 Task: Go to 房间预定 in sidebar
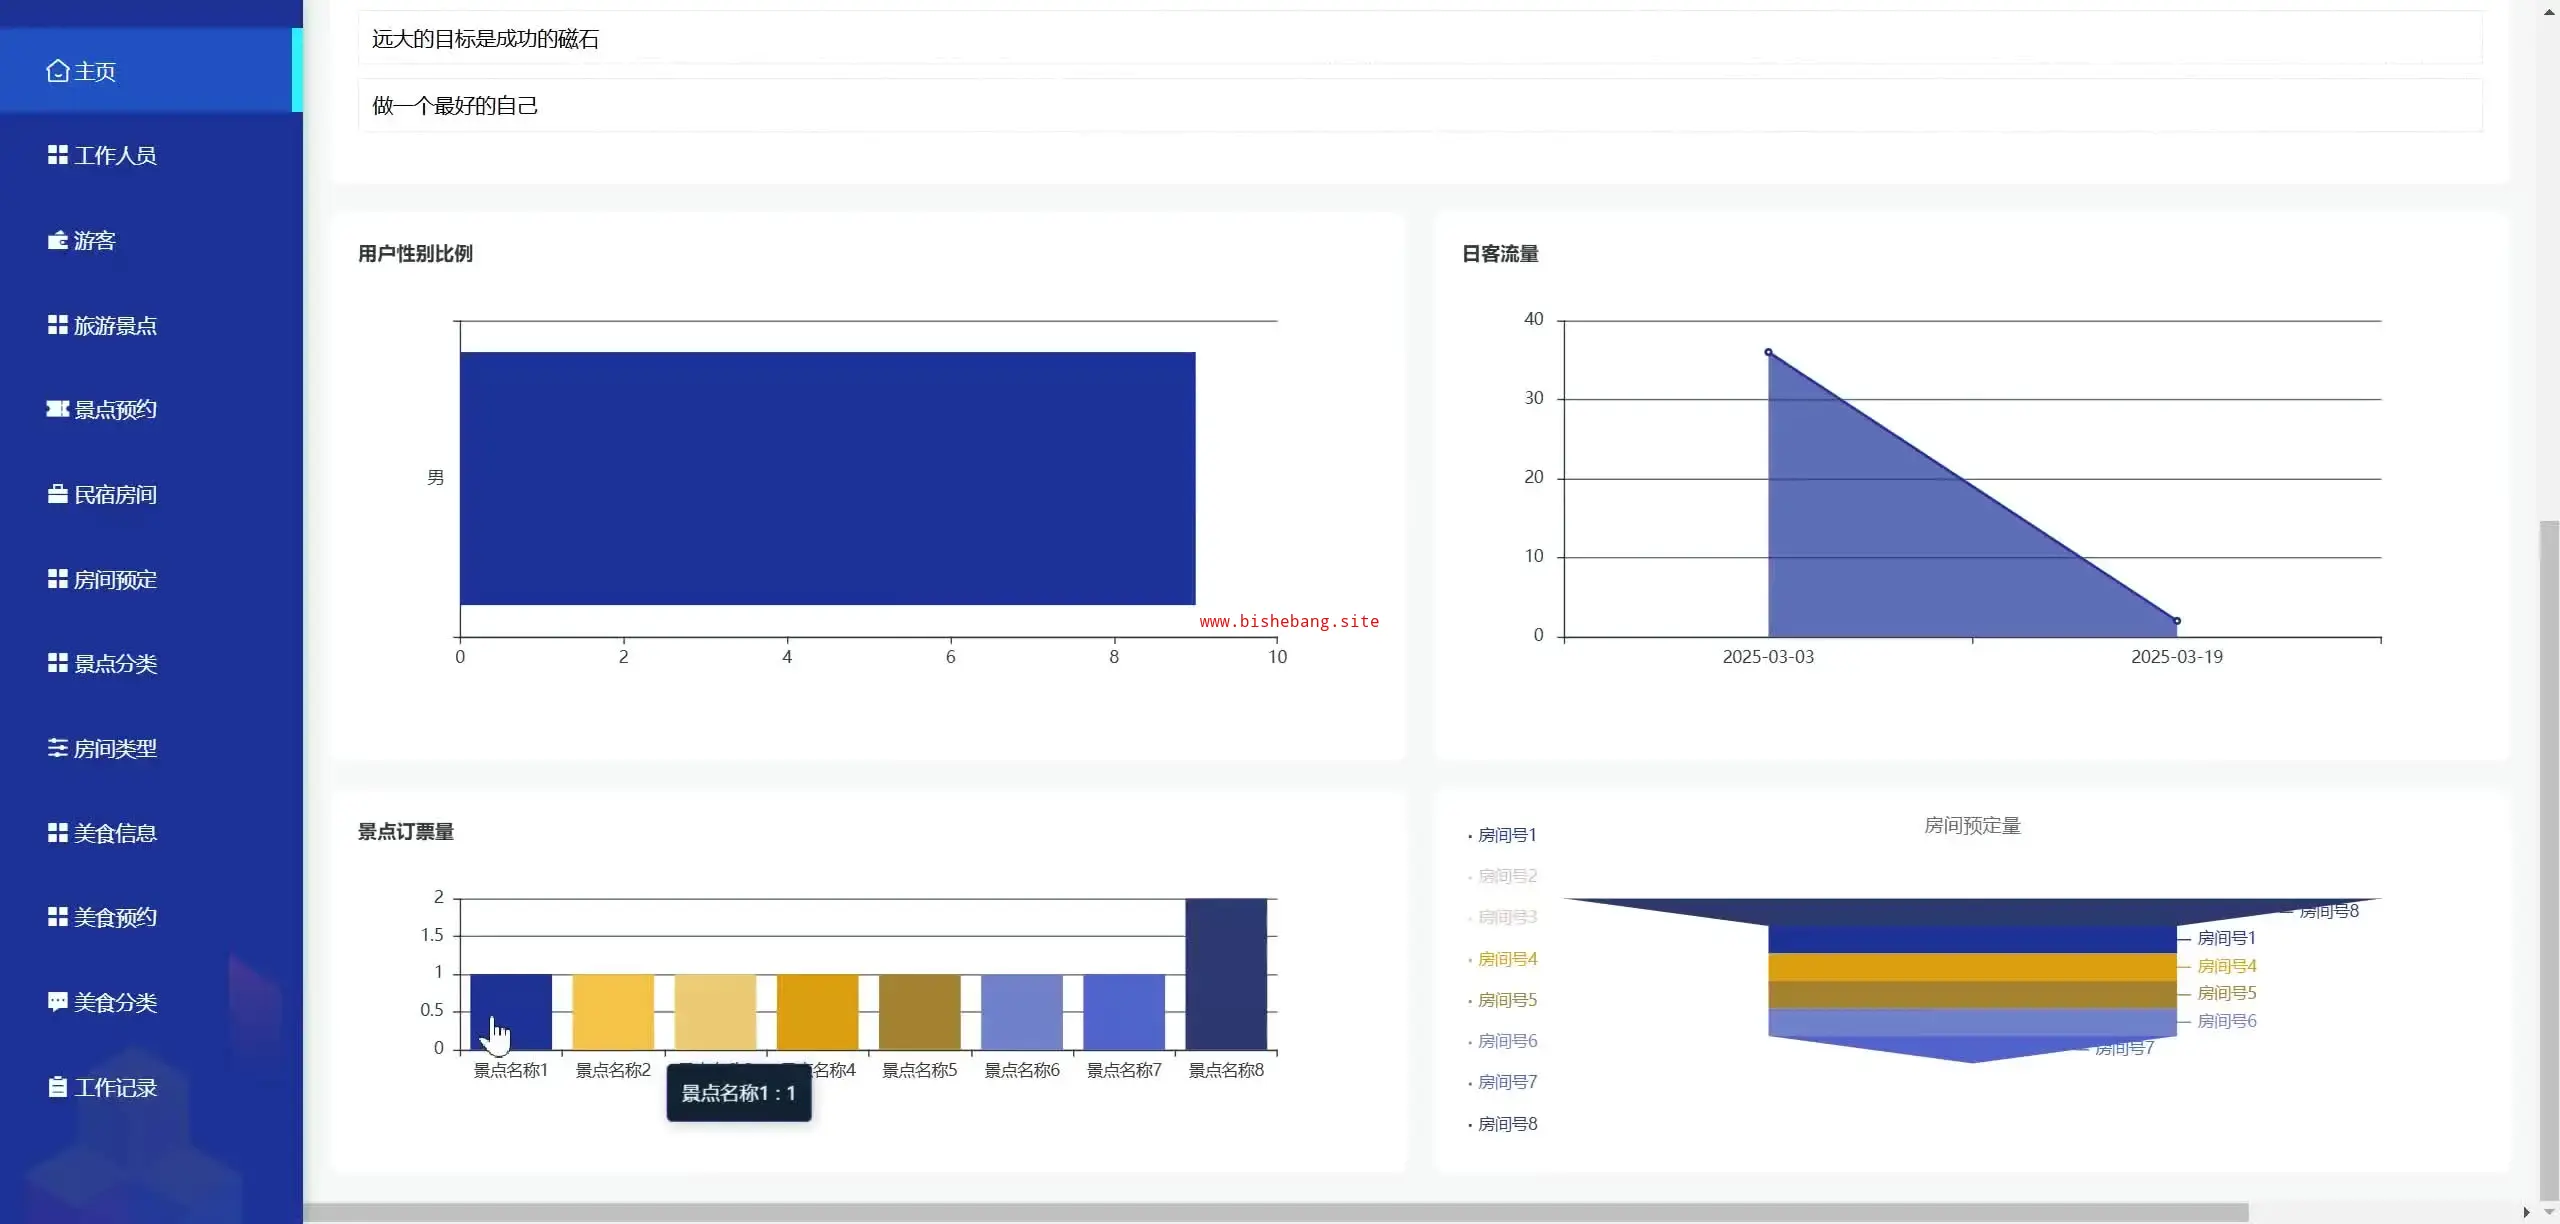coord(114,579)
